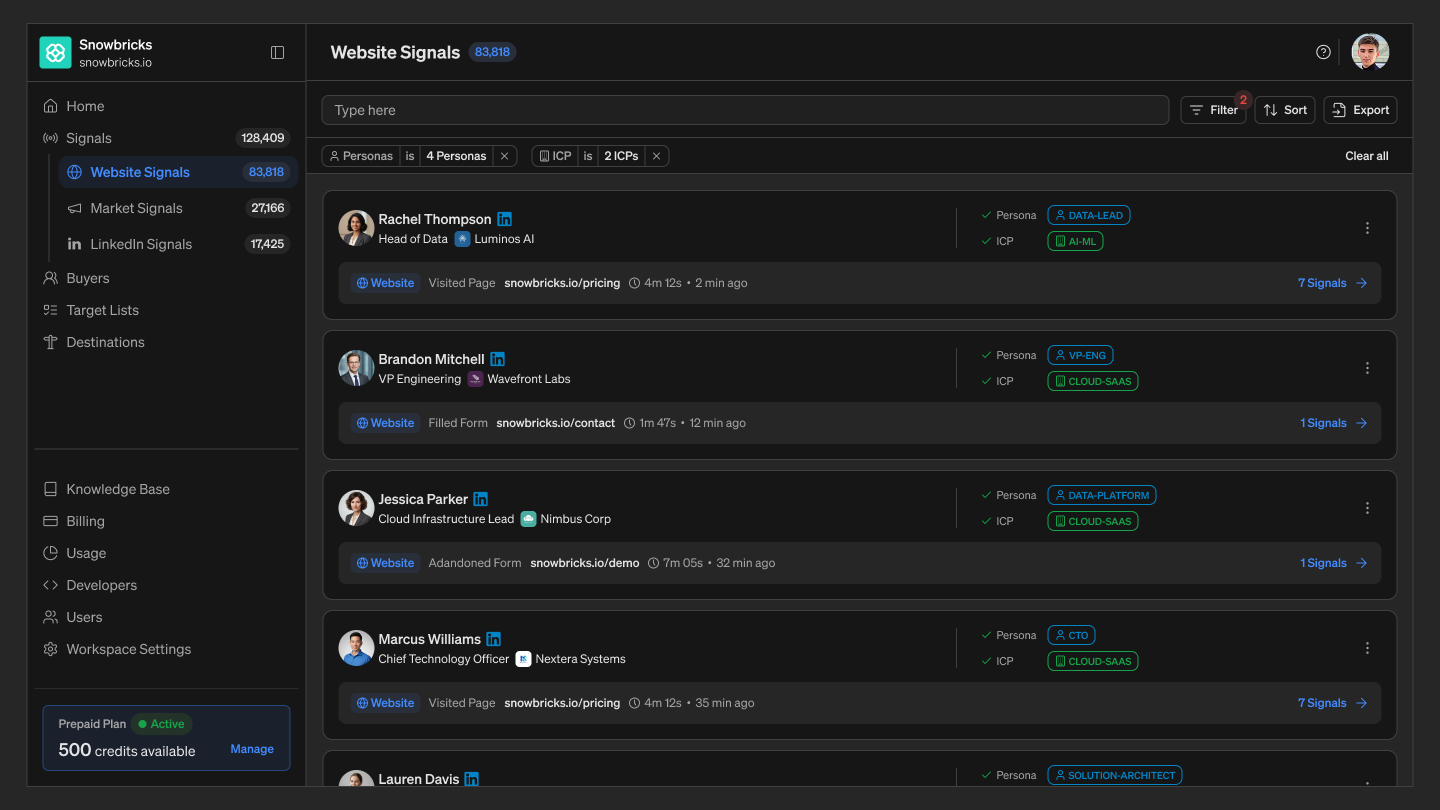Click the Snowbricks logo icon
The height and width of the screenshot is (810, 1440).
56,52
